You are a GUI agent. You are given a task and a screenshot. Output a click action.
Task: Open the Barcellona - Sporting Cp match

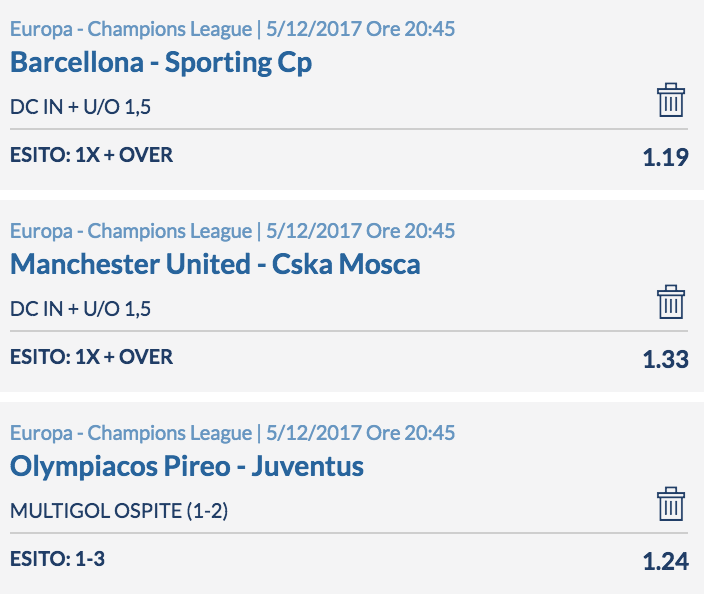coord(161,62)
